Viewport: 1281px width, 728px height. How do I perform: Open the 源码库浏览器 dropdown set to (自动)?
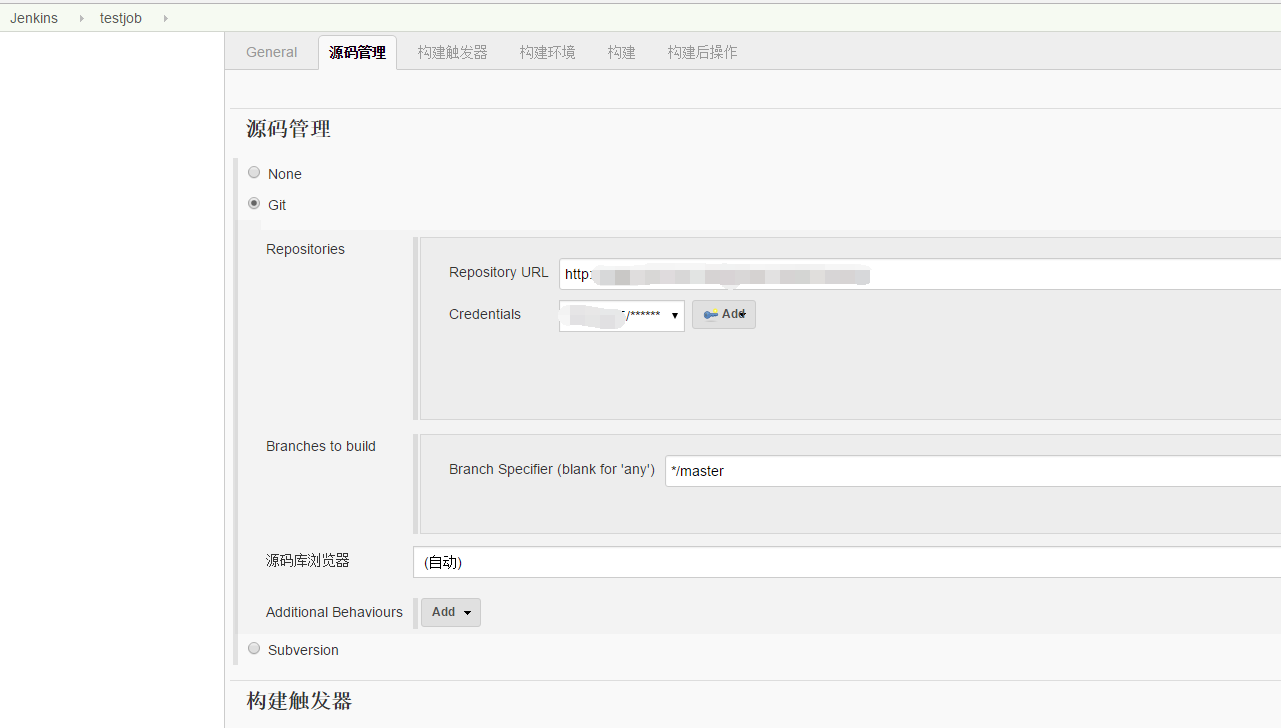pyautogui.click(x=847, y=562)
